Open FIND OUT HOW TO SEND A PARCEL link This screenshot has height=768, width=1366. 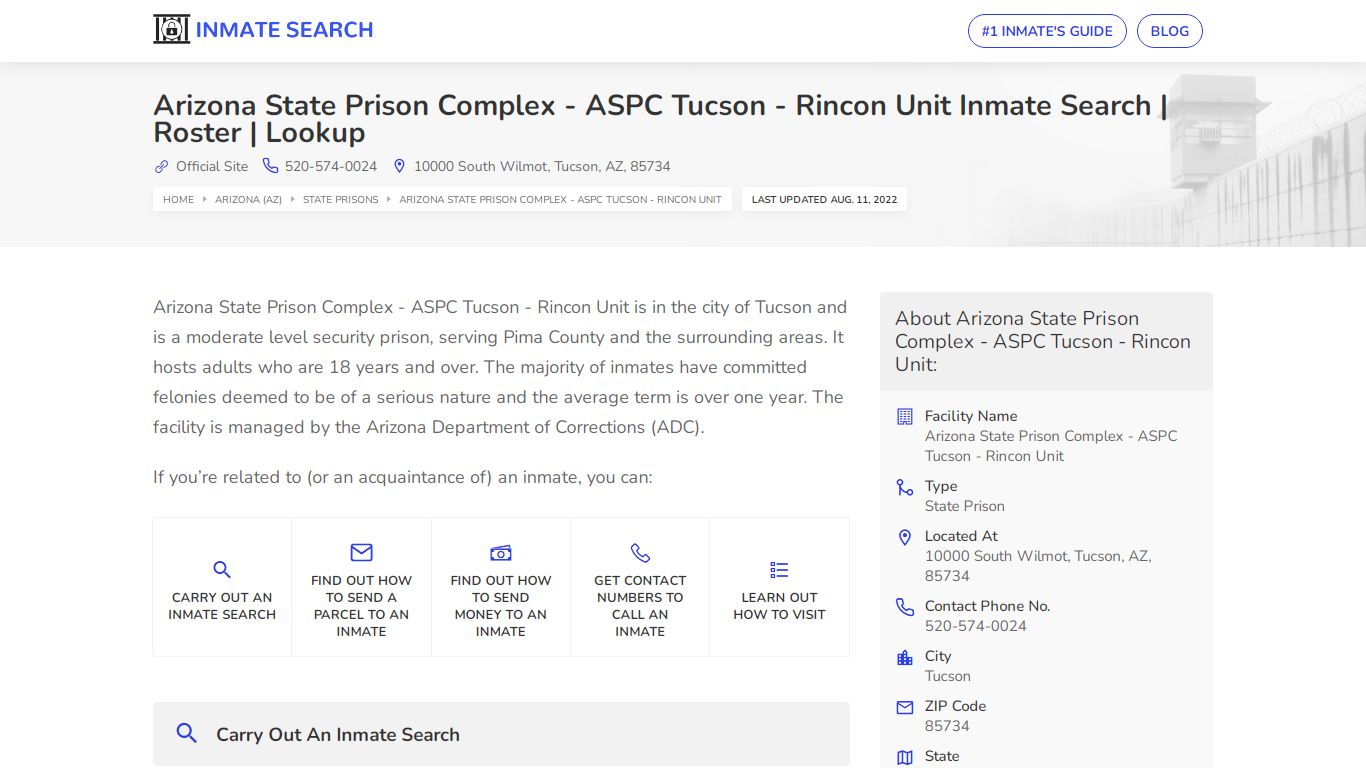(x=361, y=606)
